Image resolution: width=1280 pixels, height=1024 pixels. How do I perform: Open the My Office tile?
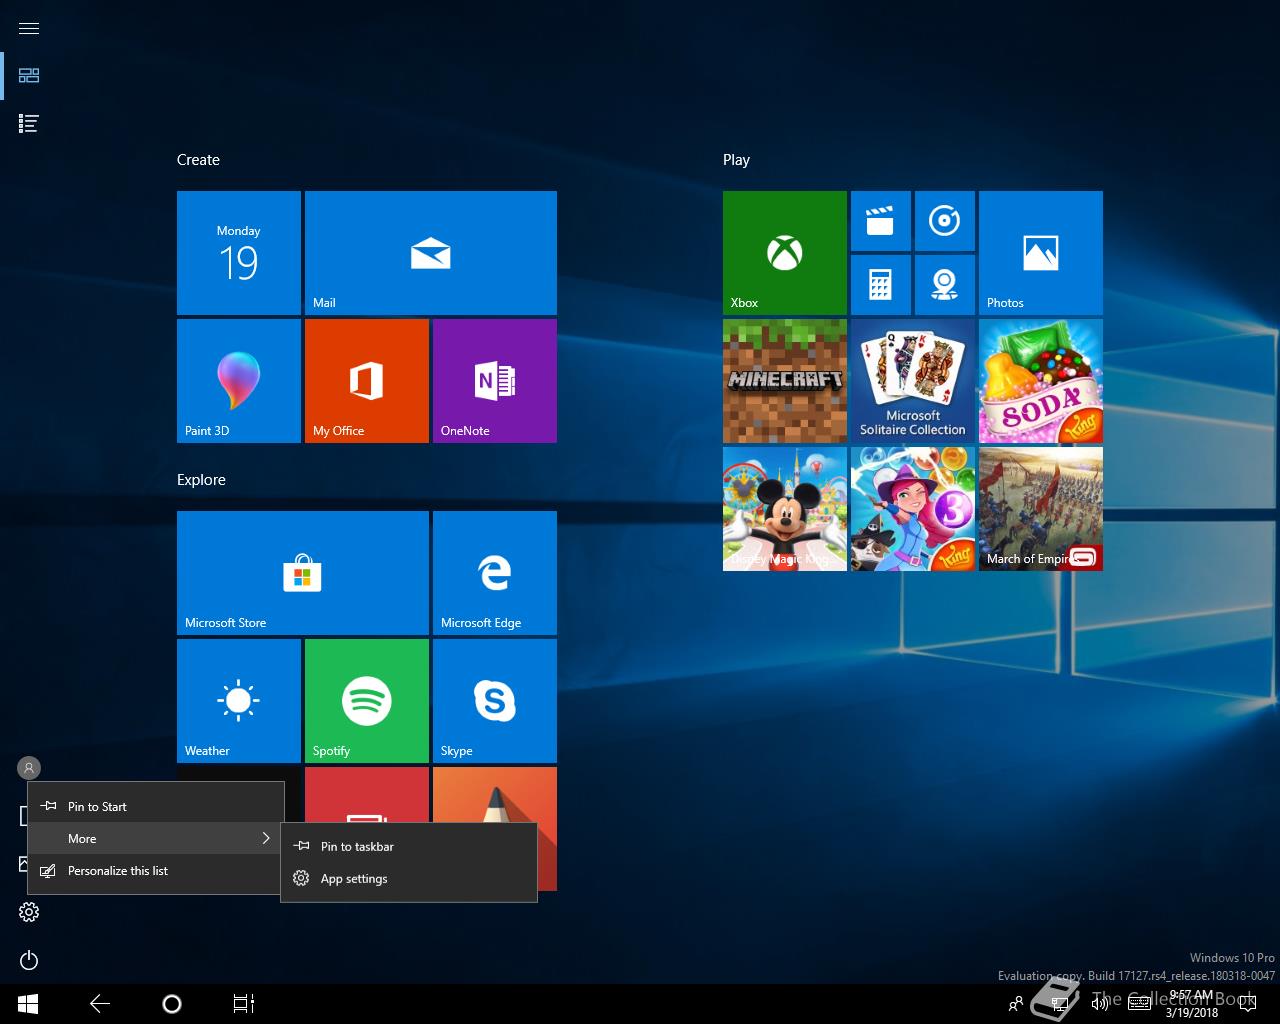pos(367,381)
